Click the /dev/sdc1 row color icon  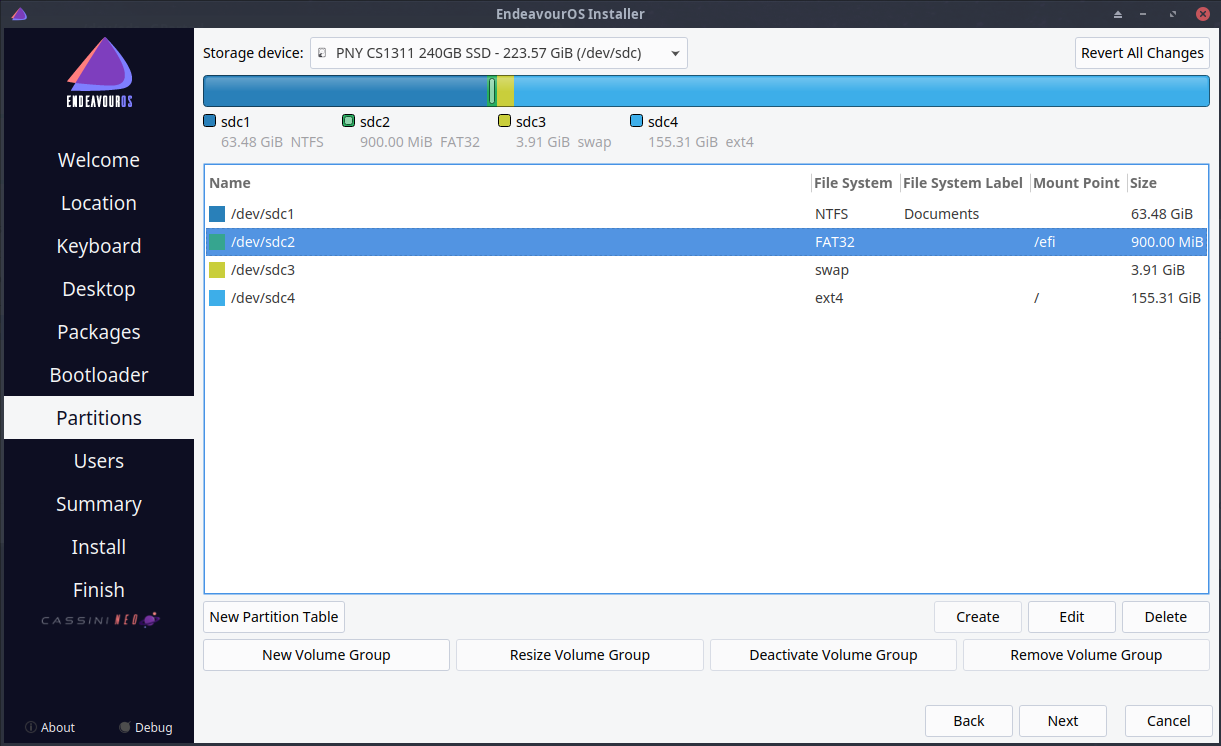point(217,214)
